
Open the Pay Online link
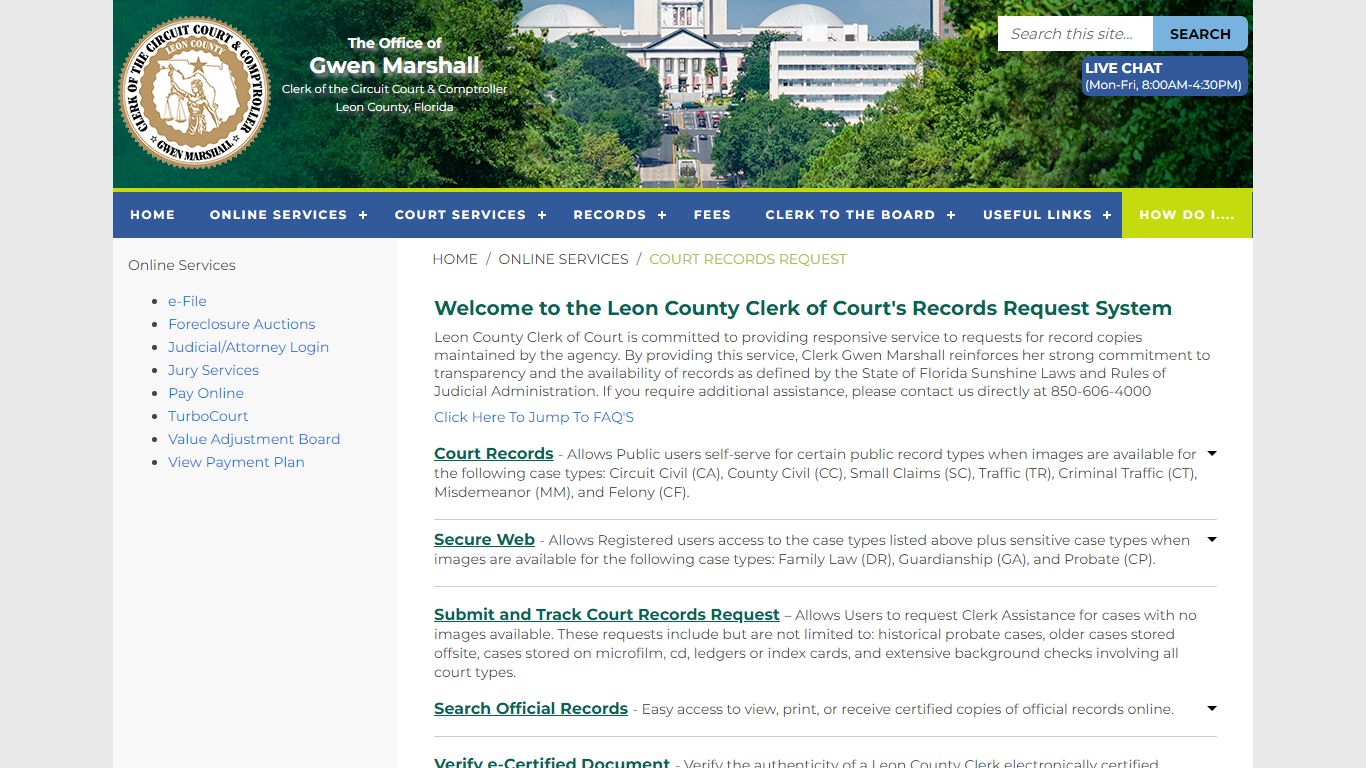pyautogui.click(x=206, y=393)
